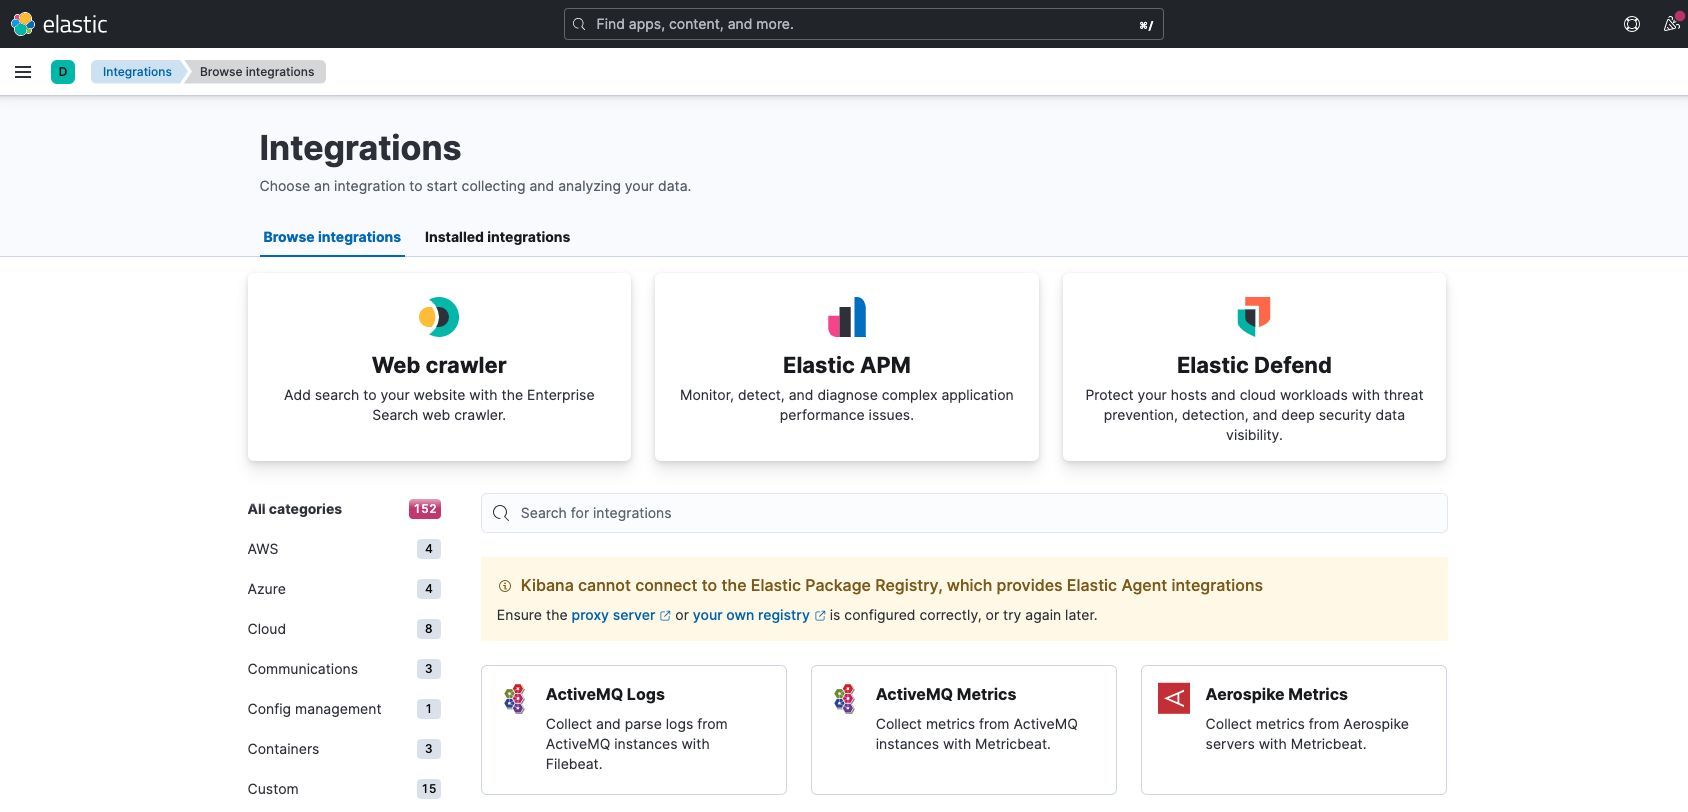The height and width of the screenshot is (812, 1688).
Task: Click the Custom count badge 15
Action: (x=429, y=789)
